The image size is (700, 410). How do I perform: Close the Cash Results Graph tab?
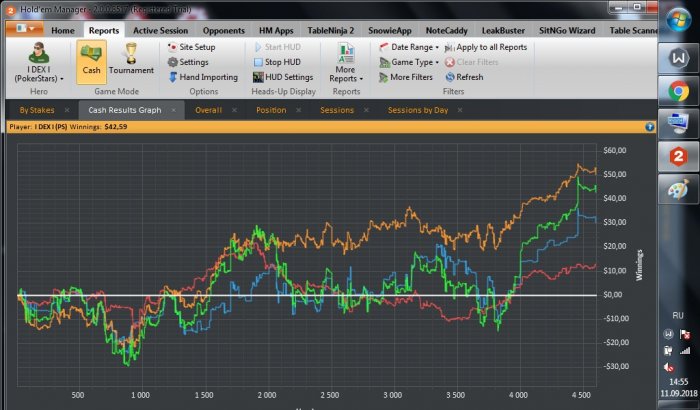point(174,110)
